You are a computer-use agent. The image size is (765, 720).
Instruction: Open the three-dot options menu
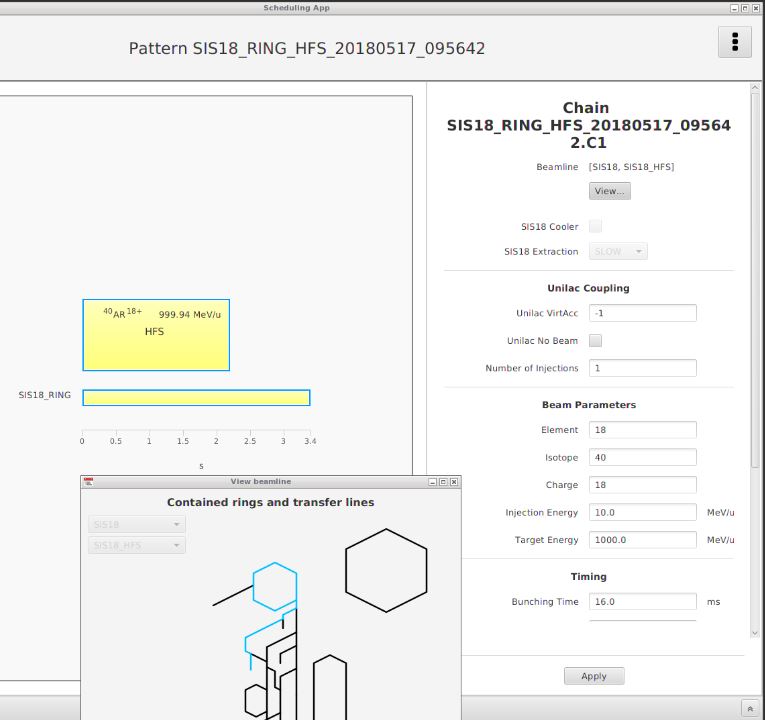pos(735,42)
